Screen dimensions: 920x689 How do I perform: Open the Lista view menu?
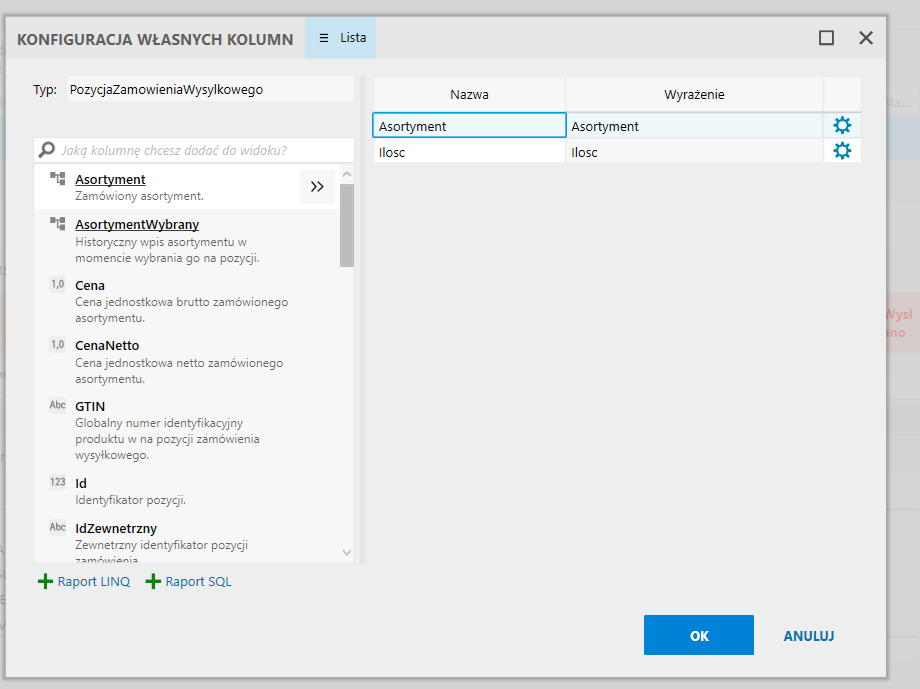coord(341,38)
